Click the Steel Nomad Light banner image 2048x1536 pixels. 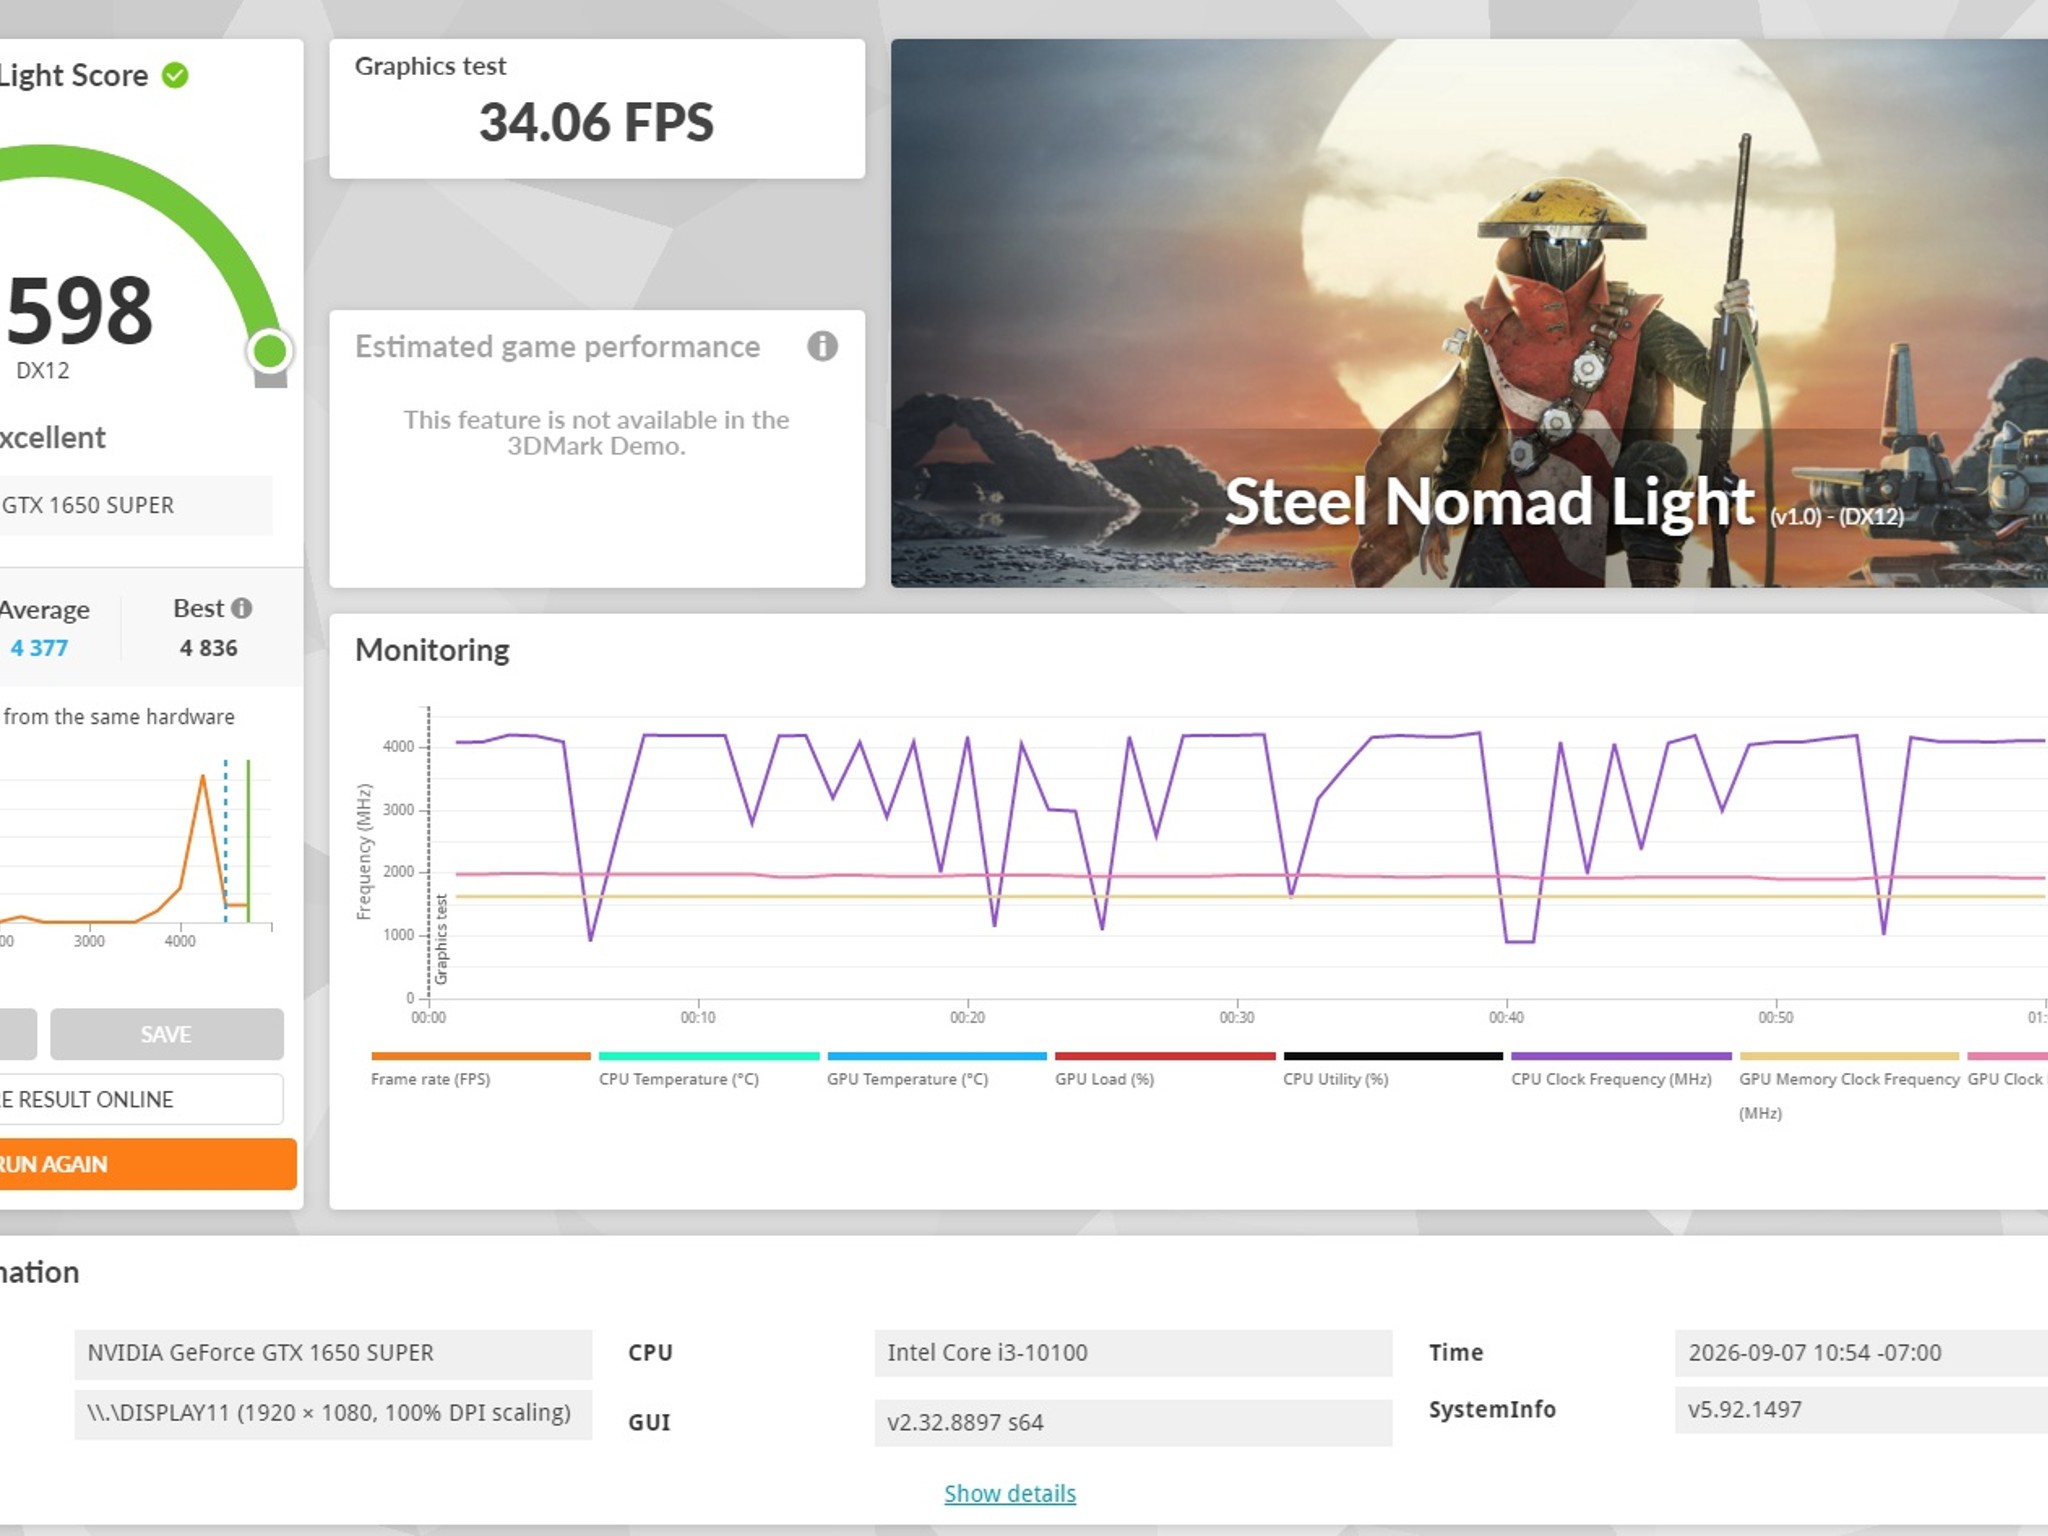(x=1469, y=313)
